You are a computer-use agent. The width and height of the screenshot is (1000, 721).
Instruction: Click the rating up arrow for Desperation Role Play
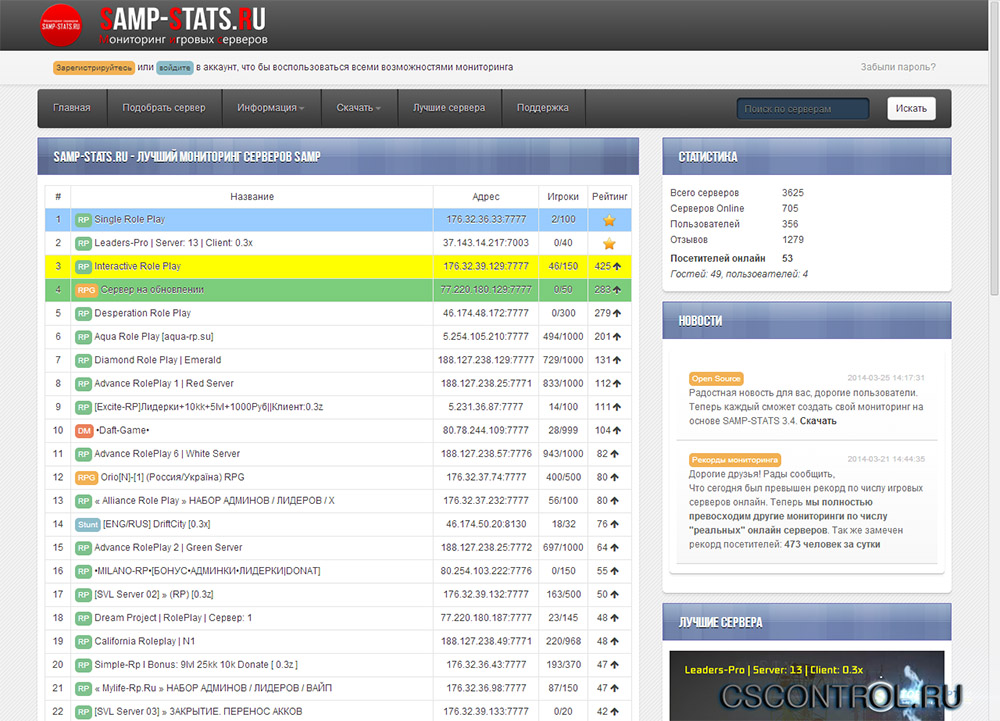[x=617, y=314]
